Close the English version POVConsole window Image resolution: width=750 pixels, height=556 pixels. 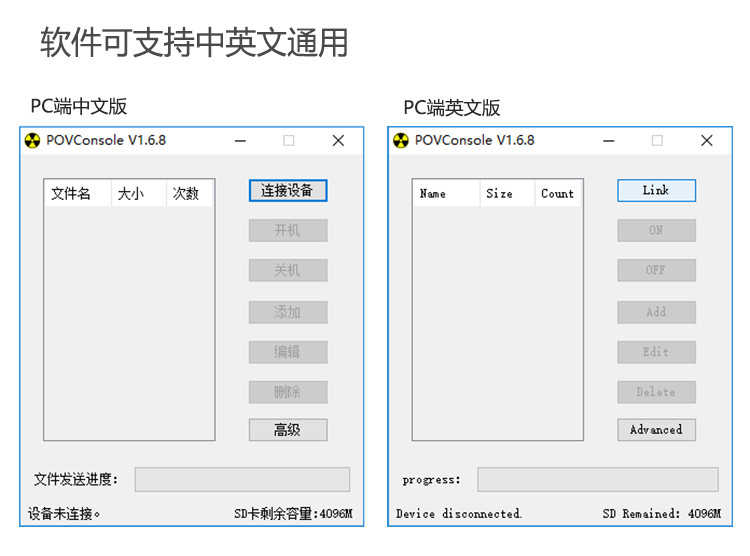pyautogui.click(x=707, y=141)
